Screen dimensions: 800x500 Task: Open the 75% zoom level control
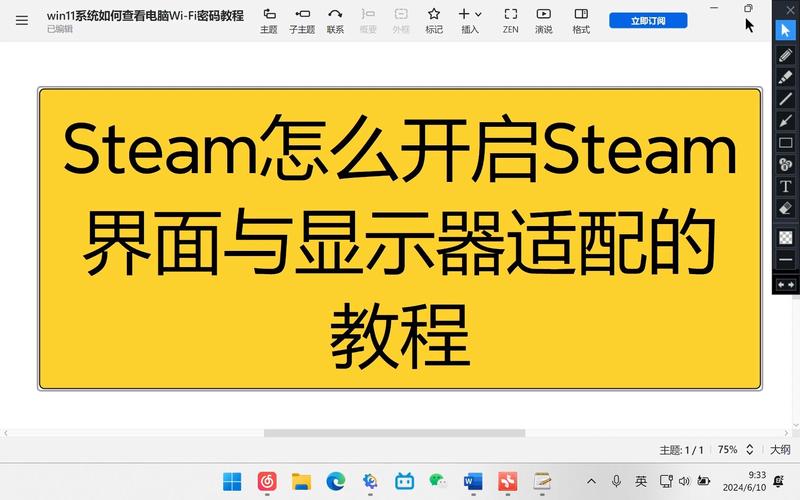pyautogui.click(x=727, y=449)
